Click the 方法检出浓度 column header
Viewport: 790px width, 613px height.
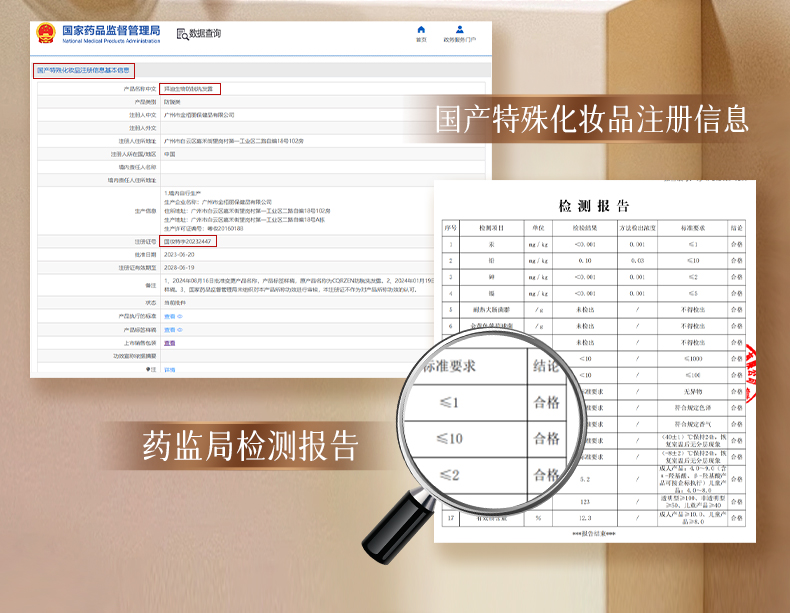[x=637, y=228]
